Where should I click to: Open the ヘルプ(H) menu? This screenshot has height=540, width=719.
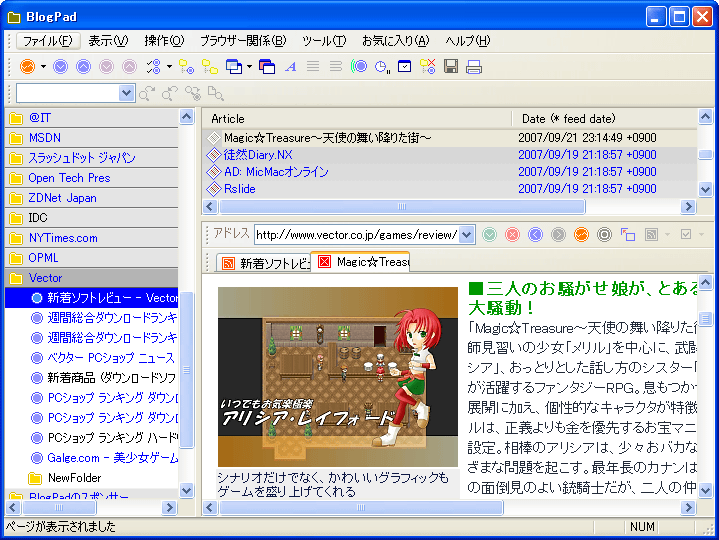pos(467,41)
